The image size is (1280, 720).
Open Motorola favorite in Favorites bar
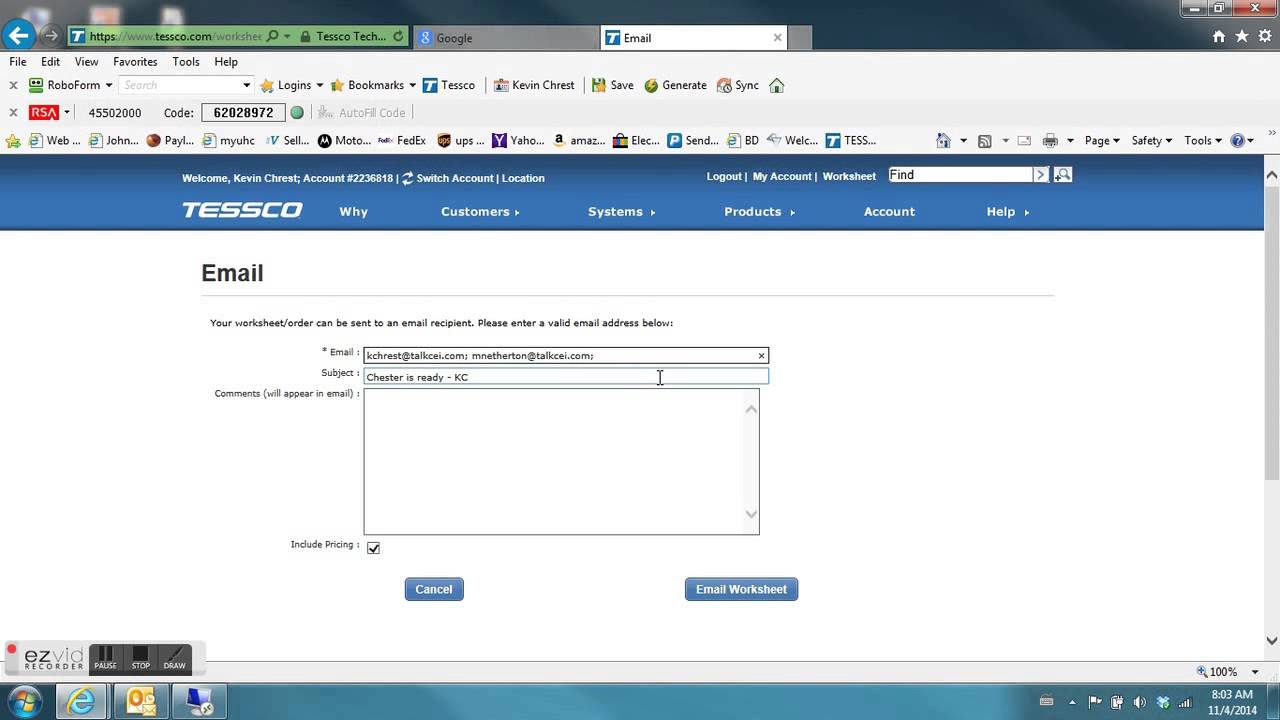344,141
